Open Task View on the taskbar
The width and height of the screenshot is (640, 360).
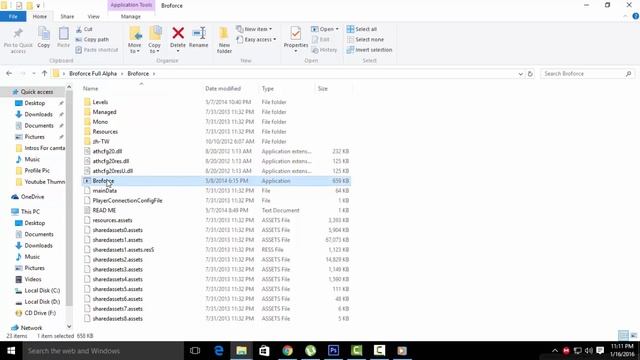pyautogui.click(x=195, y=351)
